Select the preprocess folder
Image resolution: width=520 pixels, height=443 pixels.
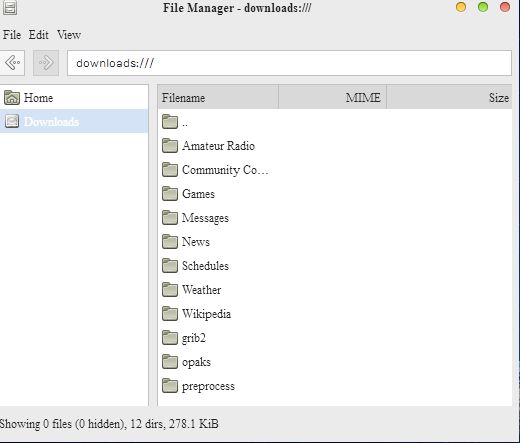coord(199,386)
